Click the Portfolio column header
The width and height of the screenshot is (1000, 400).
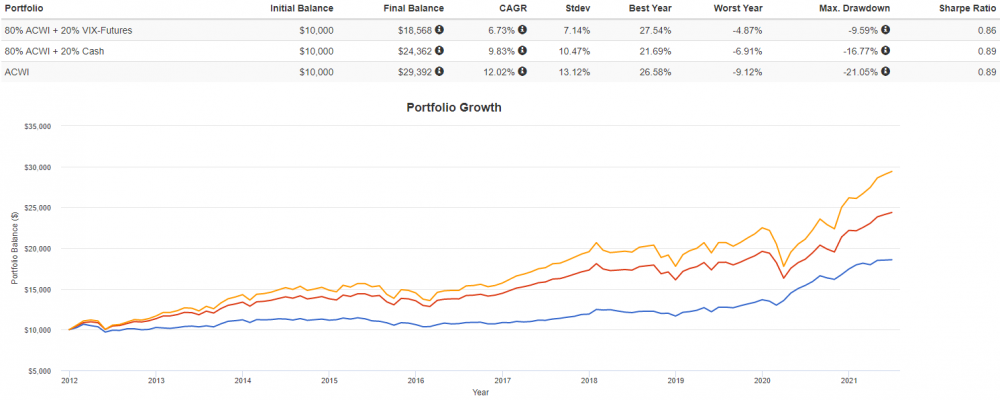(27, 10)
